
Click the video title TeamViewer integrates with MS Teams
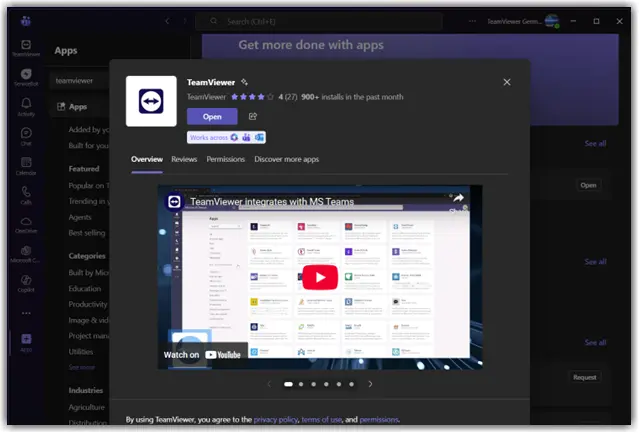pyautogui.click(x=272, y=202)
